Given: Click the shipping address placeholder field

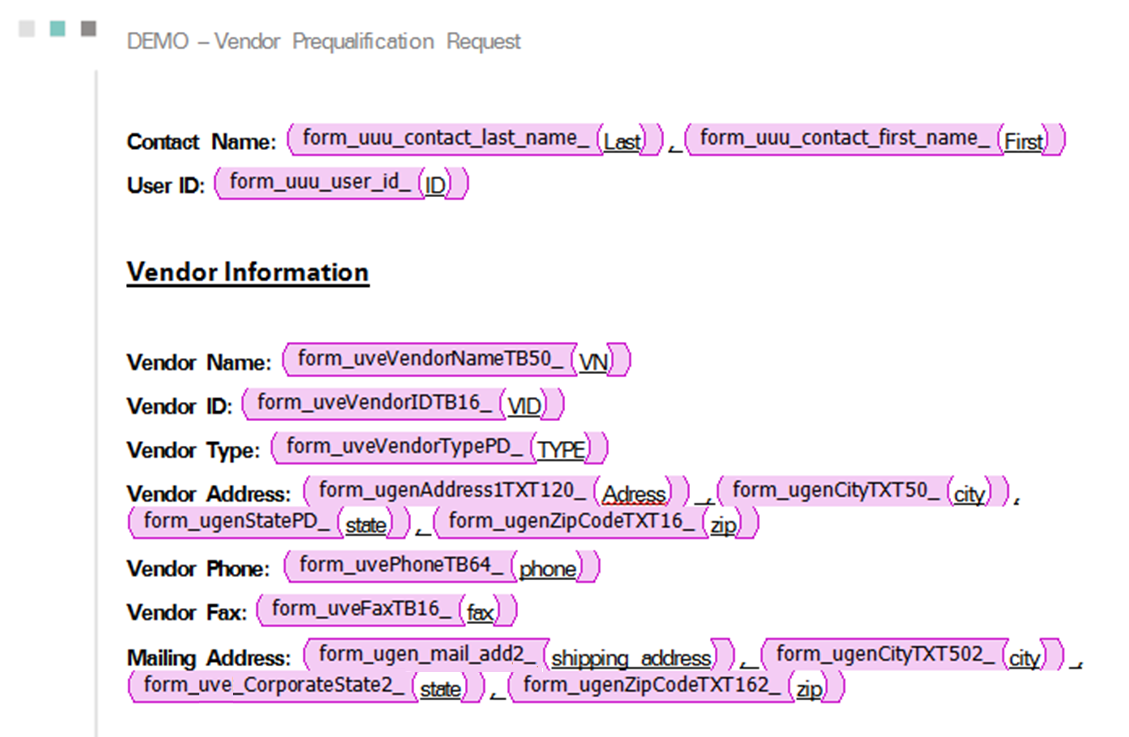Looking at the screenshot, I should [x=631, y=659].
